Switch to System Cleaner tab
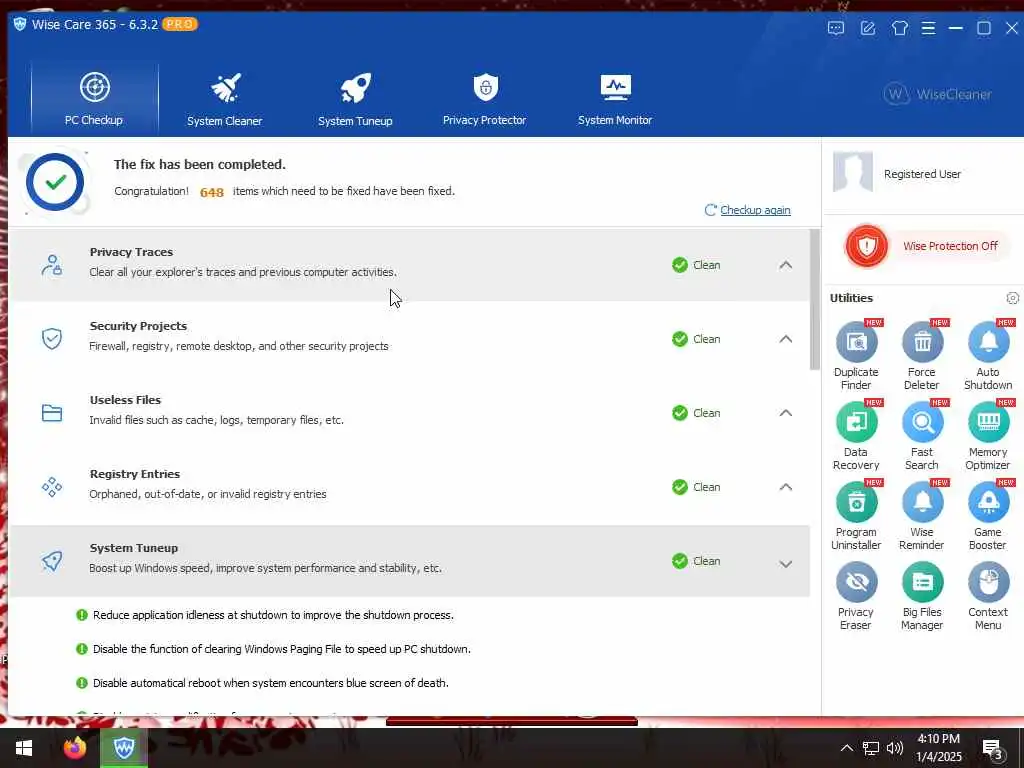The width and height of the screenshot is (1024, 768). pos(225,99)
